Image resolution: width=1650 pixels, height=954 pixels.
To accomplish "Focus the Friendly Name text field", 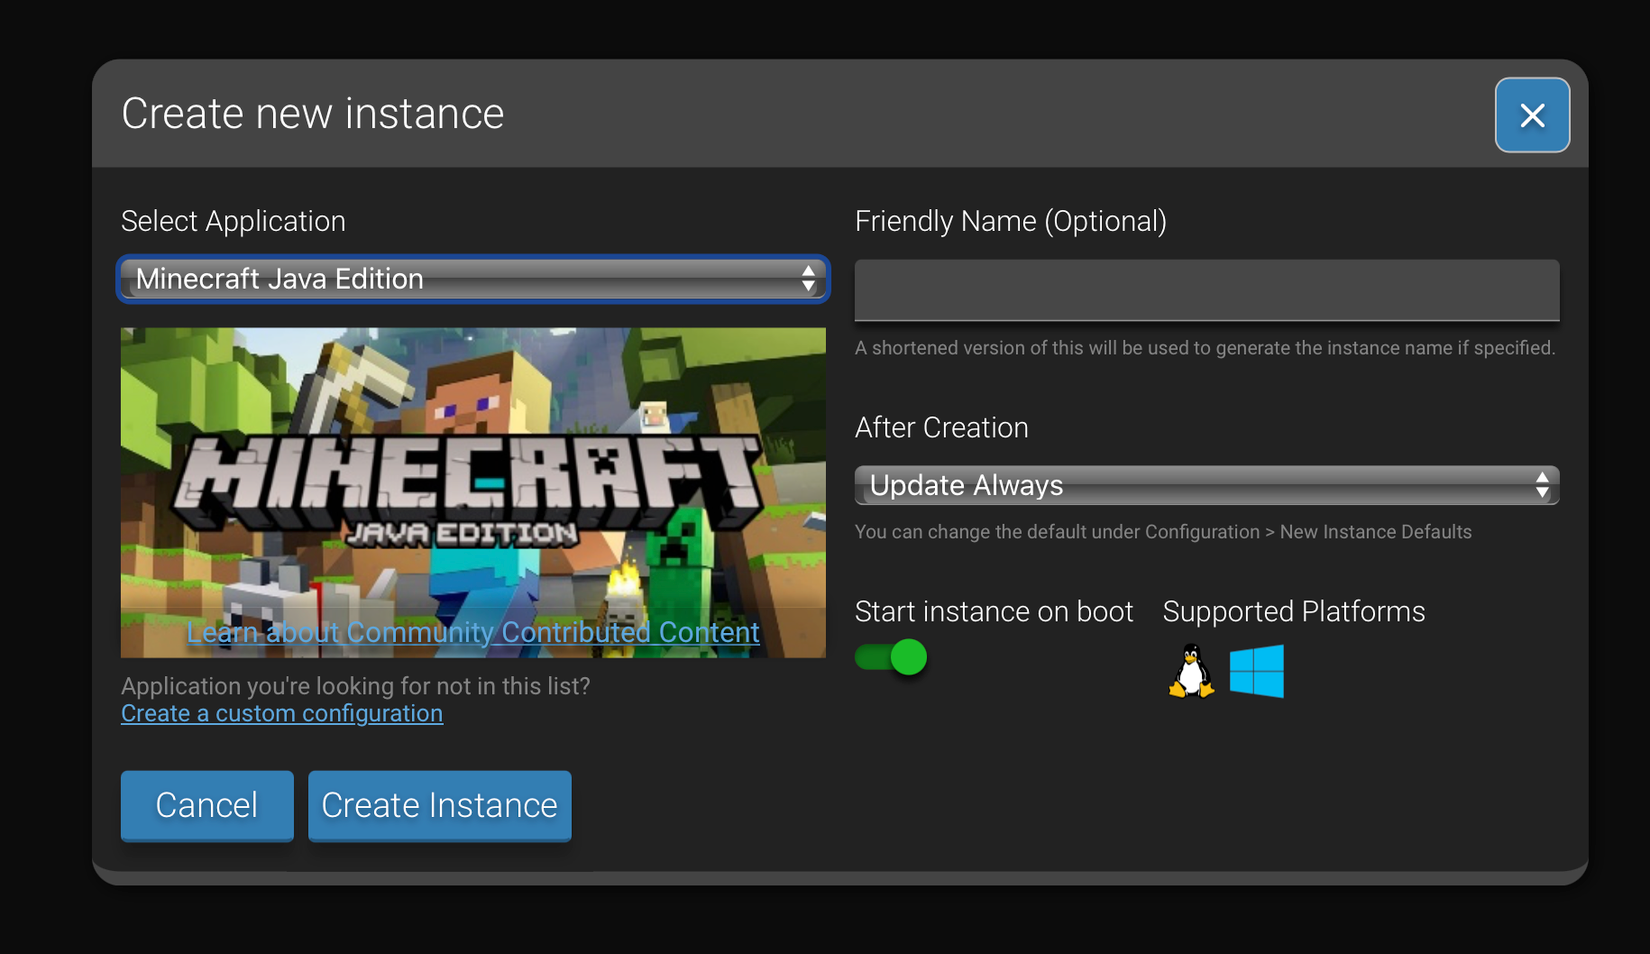I will 1206,291.
